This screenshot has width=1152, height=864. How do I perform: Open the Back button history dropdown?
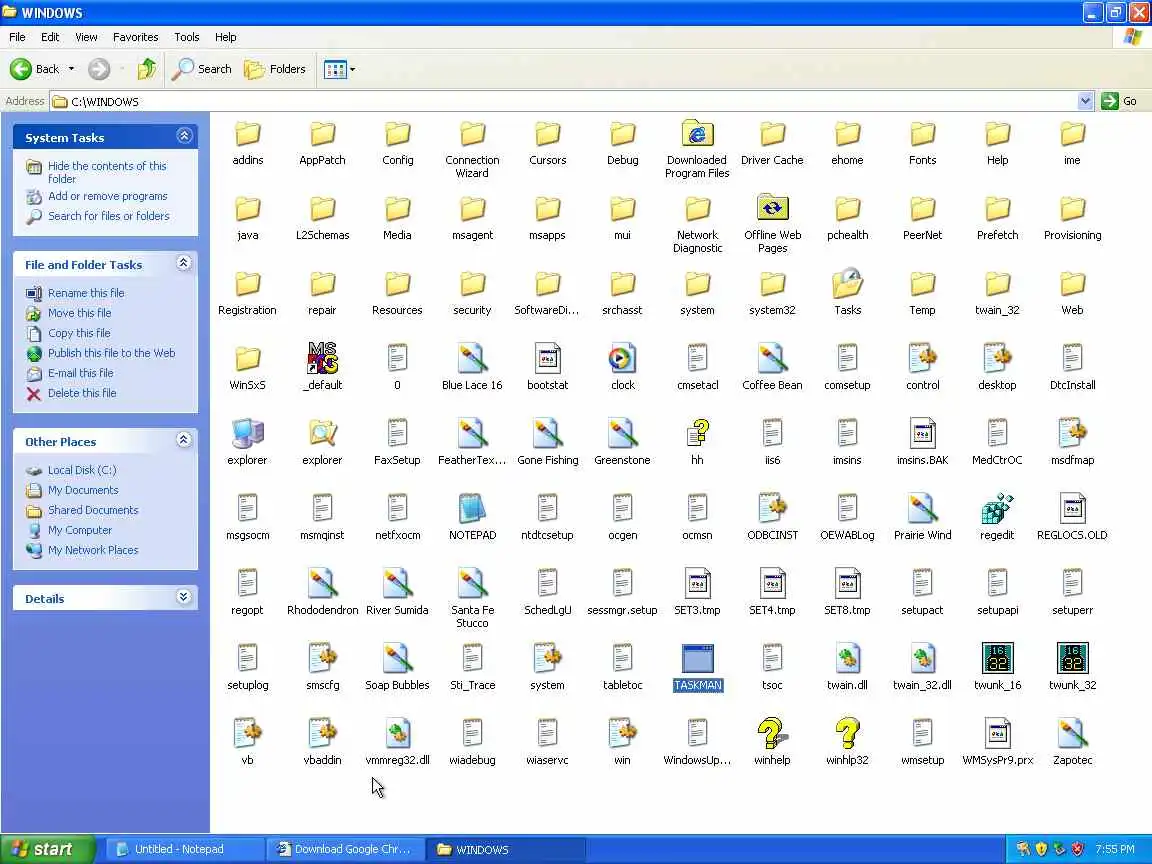[71, 69]
